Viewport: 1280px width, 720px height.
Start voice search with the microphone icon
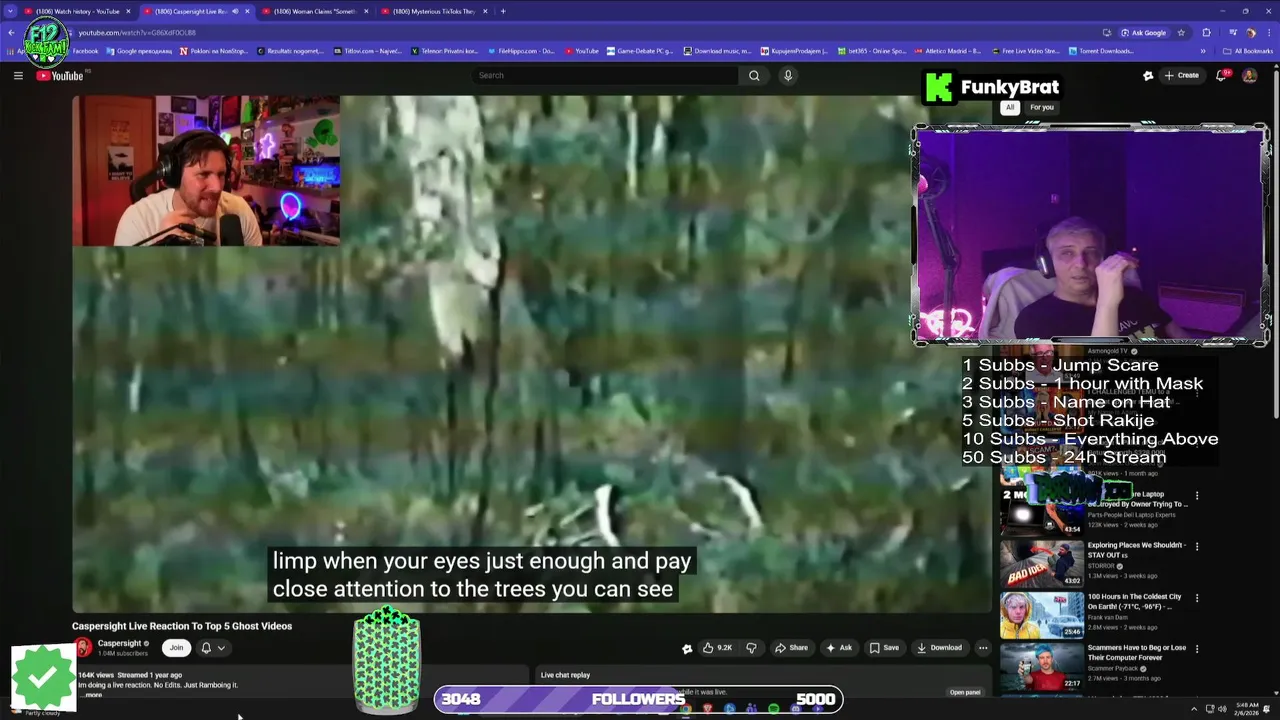click(x=788, y=75)
